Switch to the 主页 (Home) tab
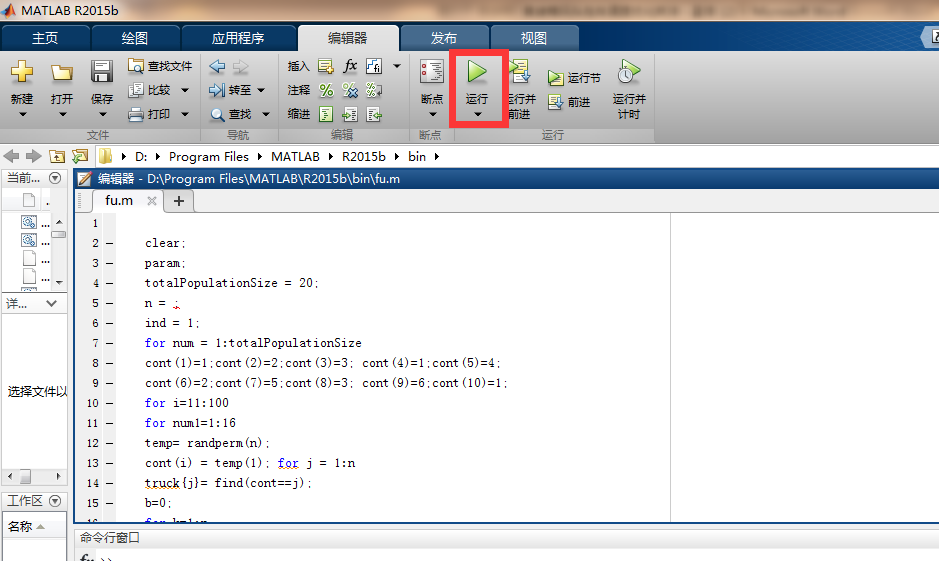Image resolution: width=939 pixels, height=561 pixels. click(45, 38)
